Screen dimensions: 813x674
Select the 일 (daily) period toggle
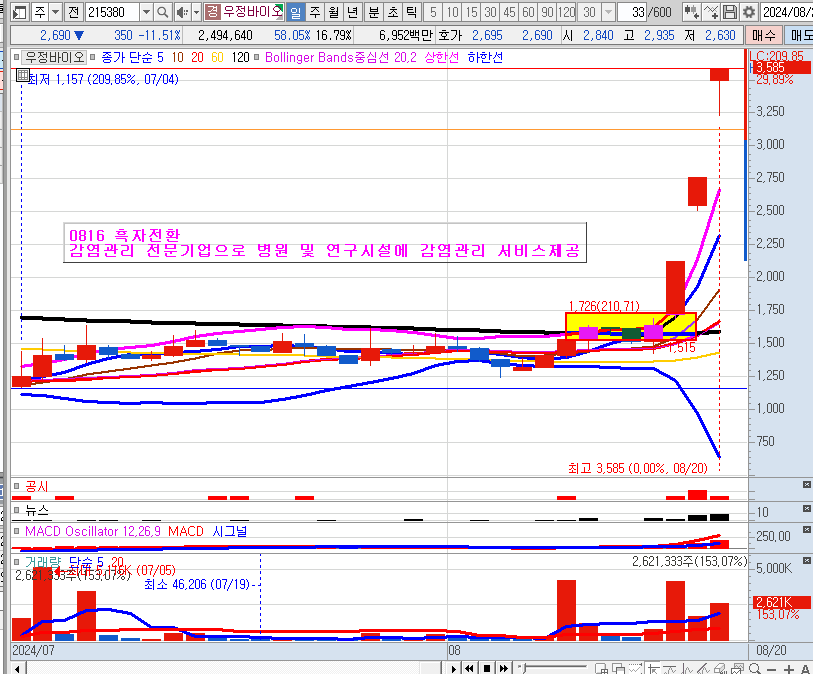tap(296, 12)
